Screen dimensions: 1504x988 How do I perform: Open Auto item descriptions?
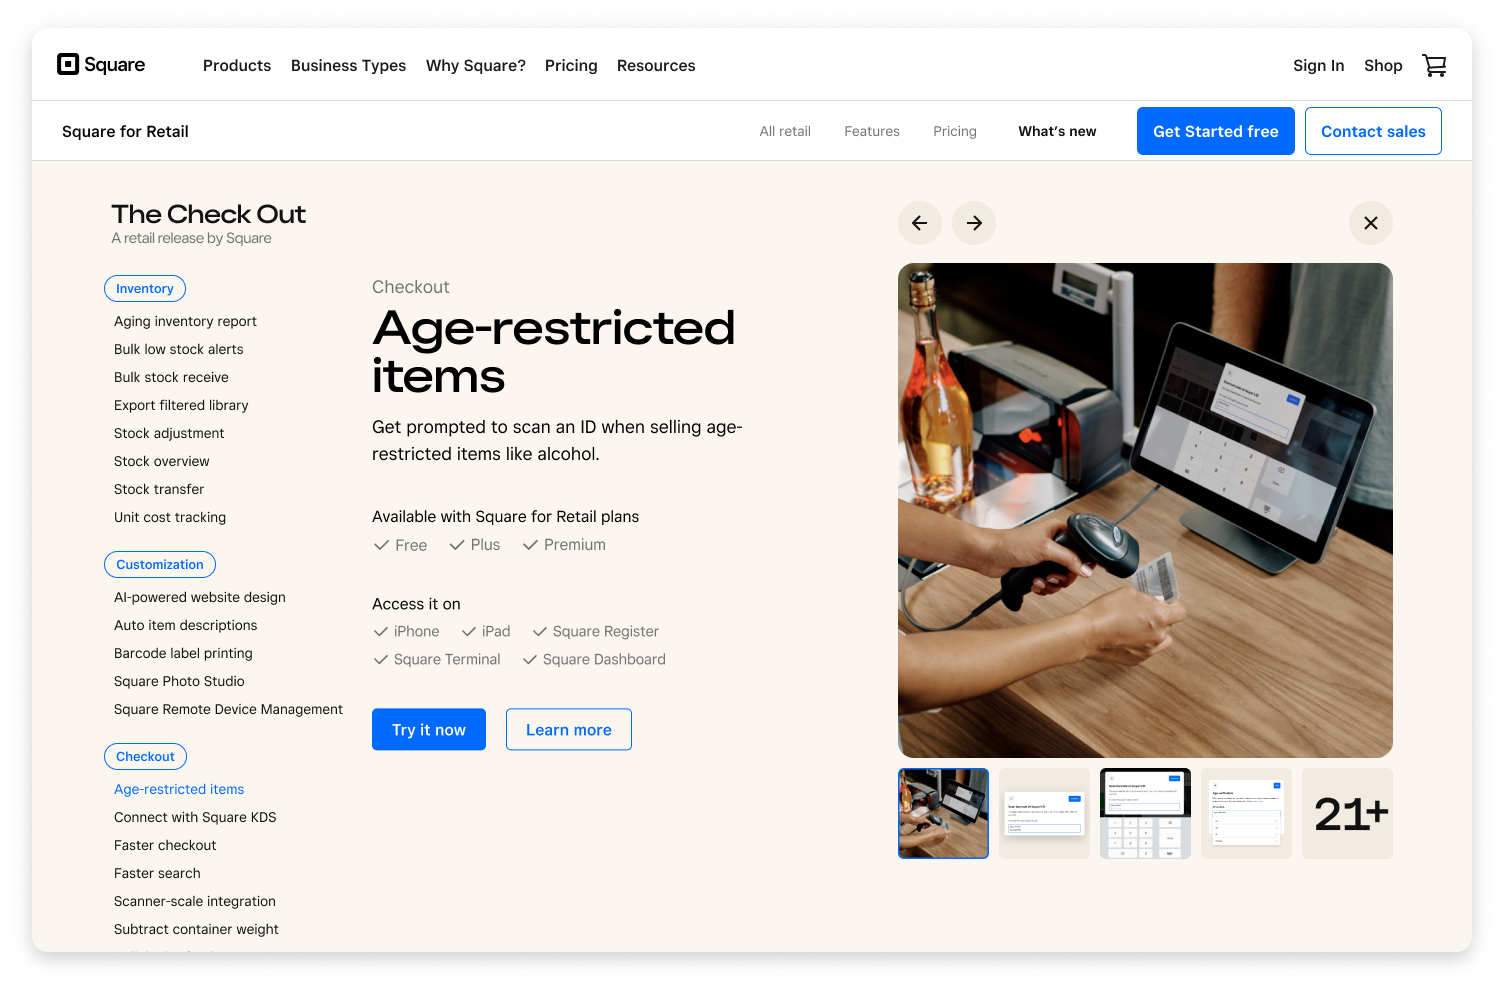(186, 625)
